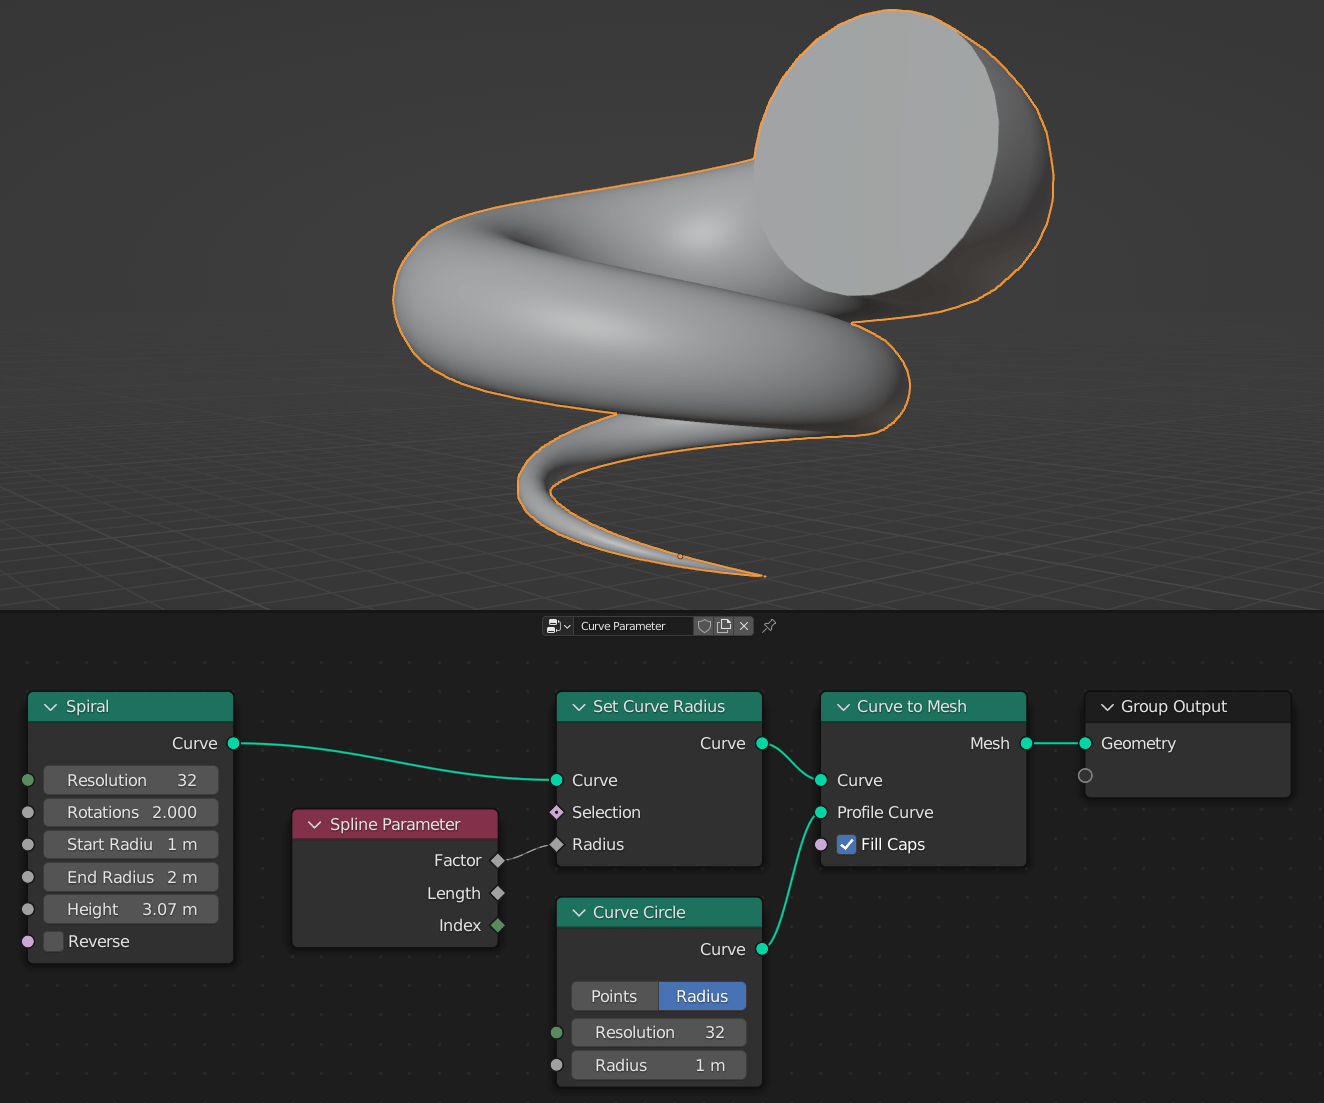Screen dimensions: 1324x1103
Task: Click the Rotations value slider on Spiral
Action: click(x=130, y=812)
